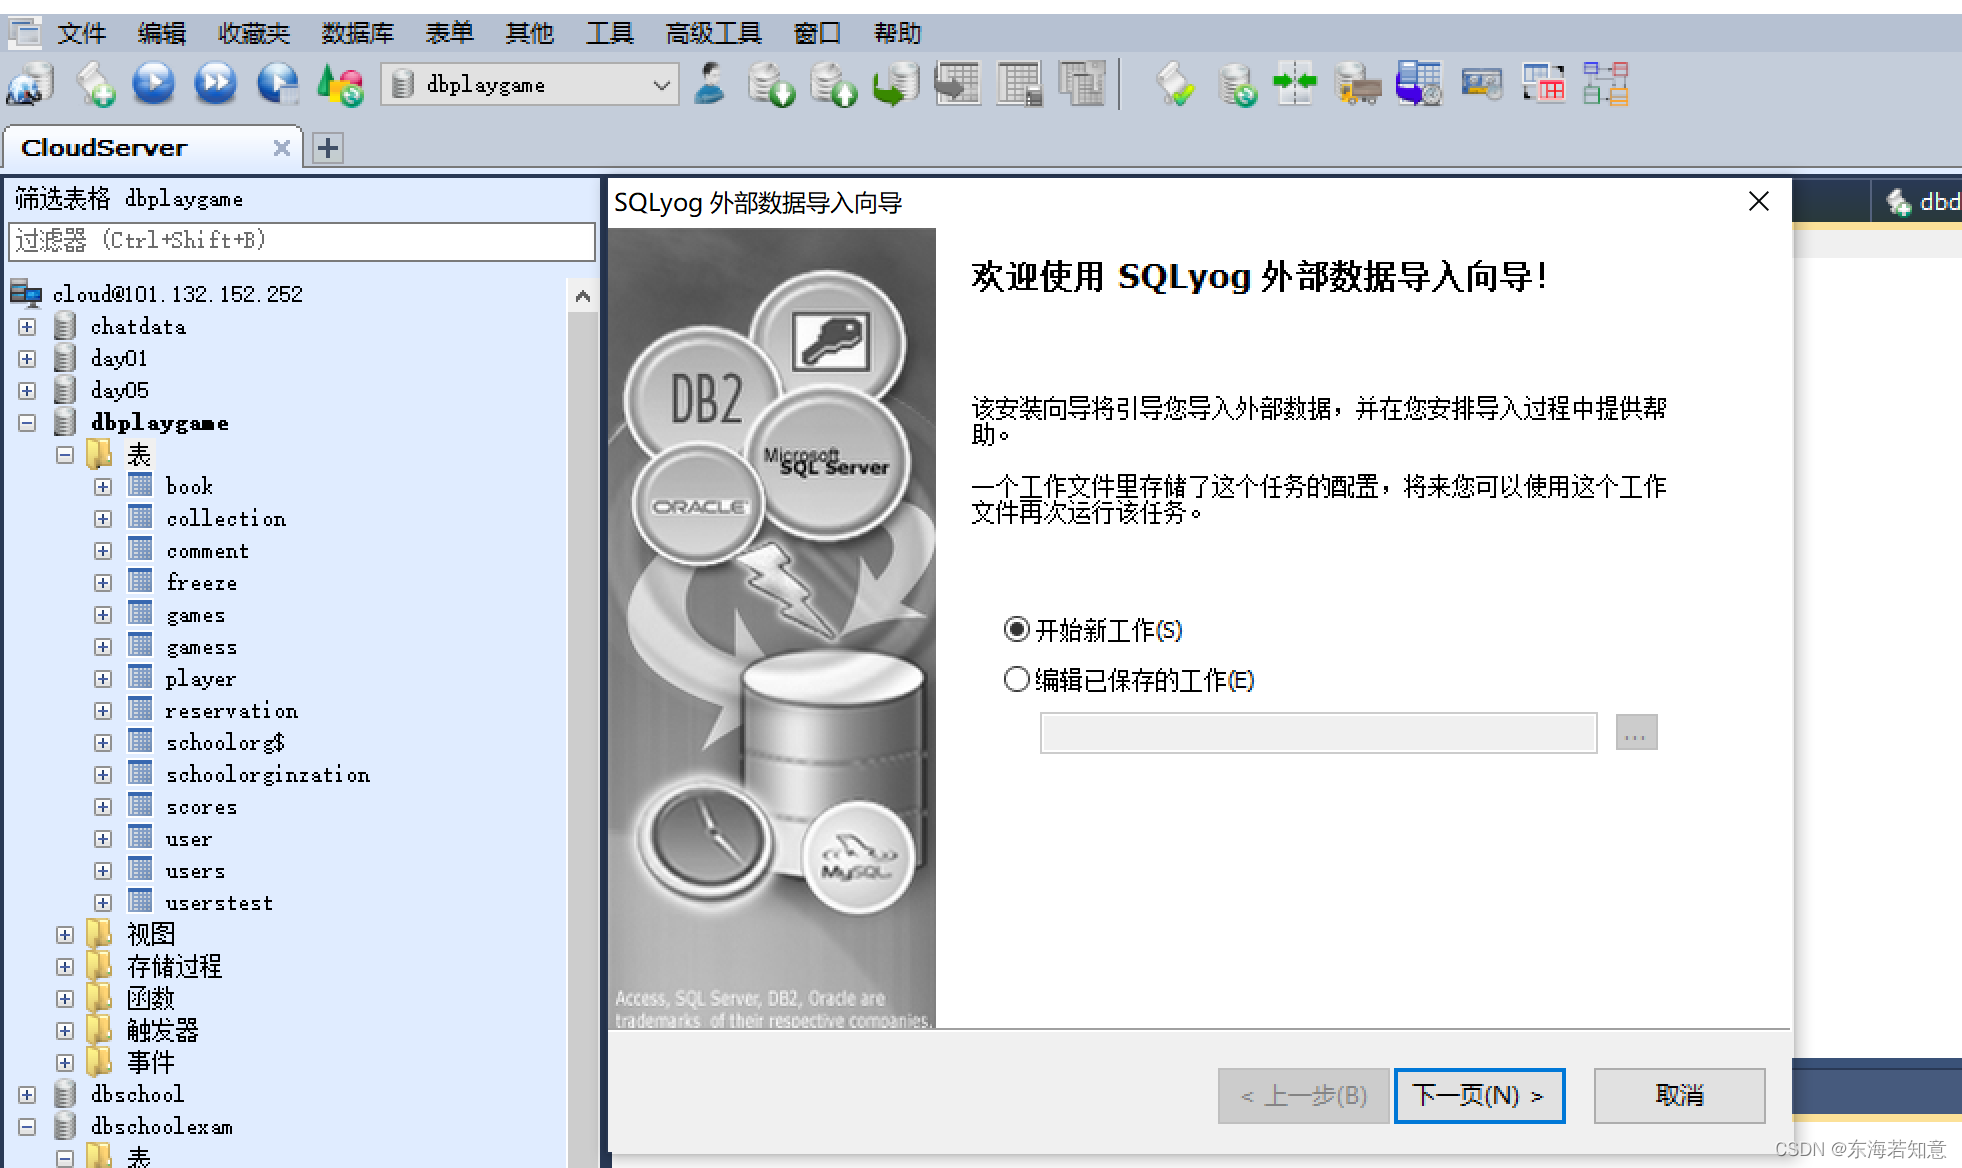Select the schoolorginzation table
The height and width of the screenshot is (1168, 1962).
point(268,775)
